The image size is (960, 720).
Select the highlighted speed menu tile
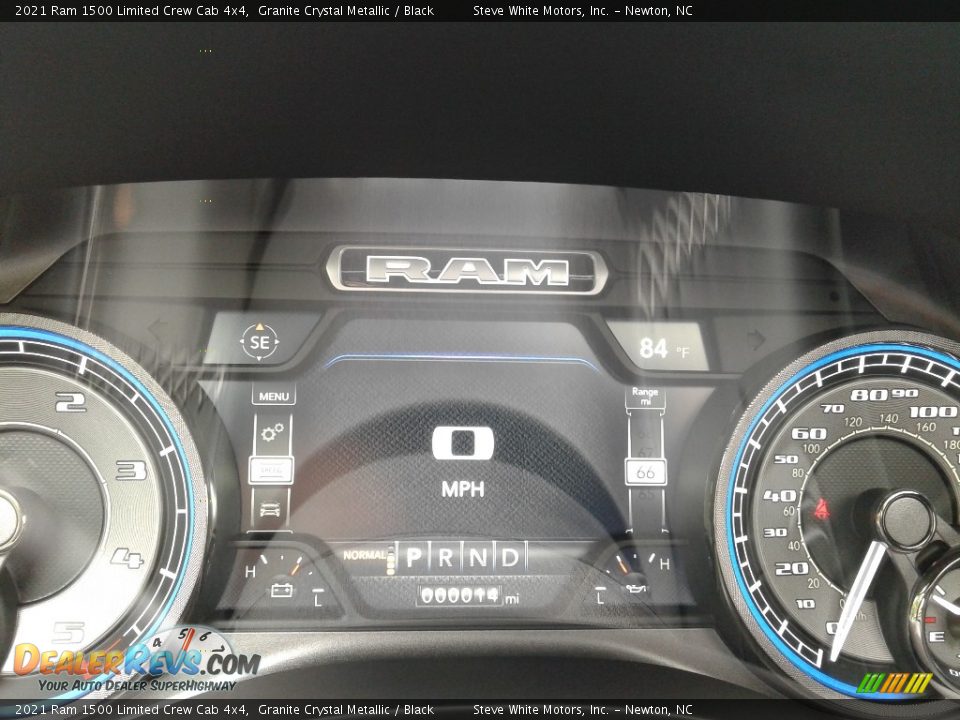[x=271, y=470]
